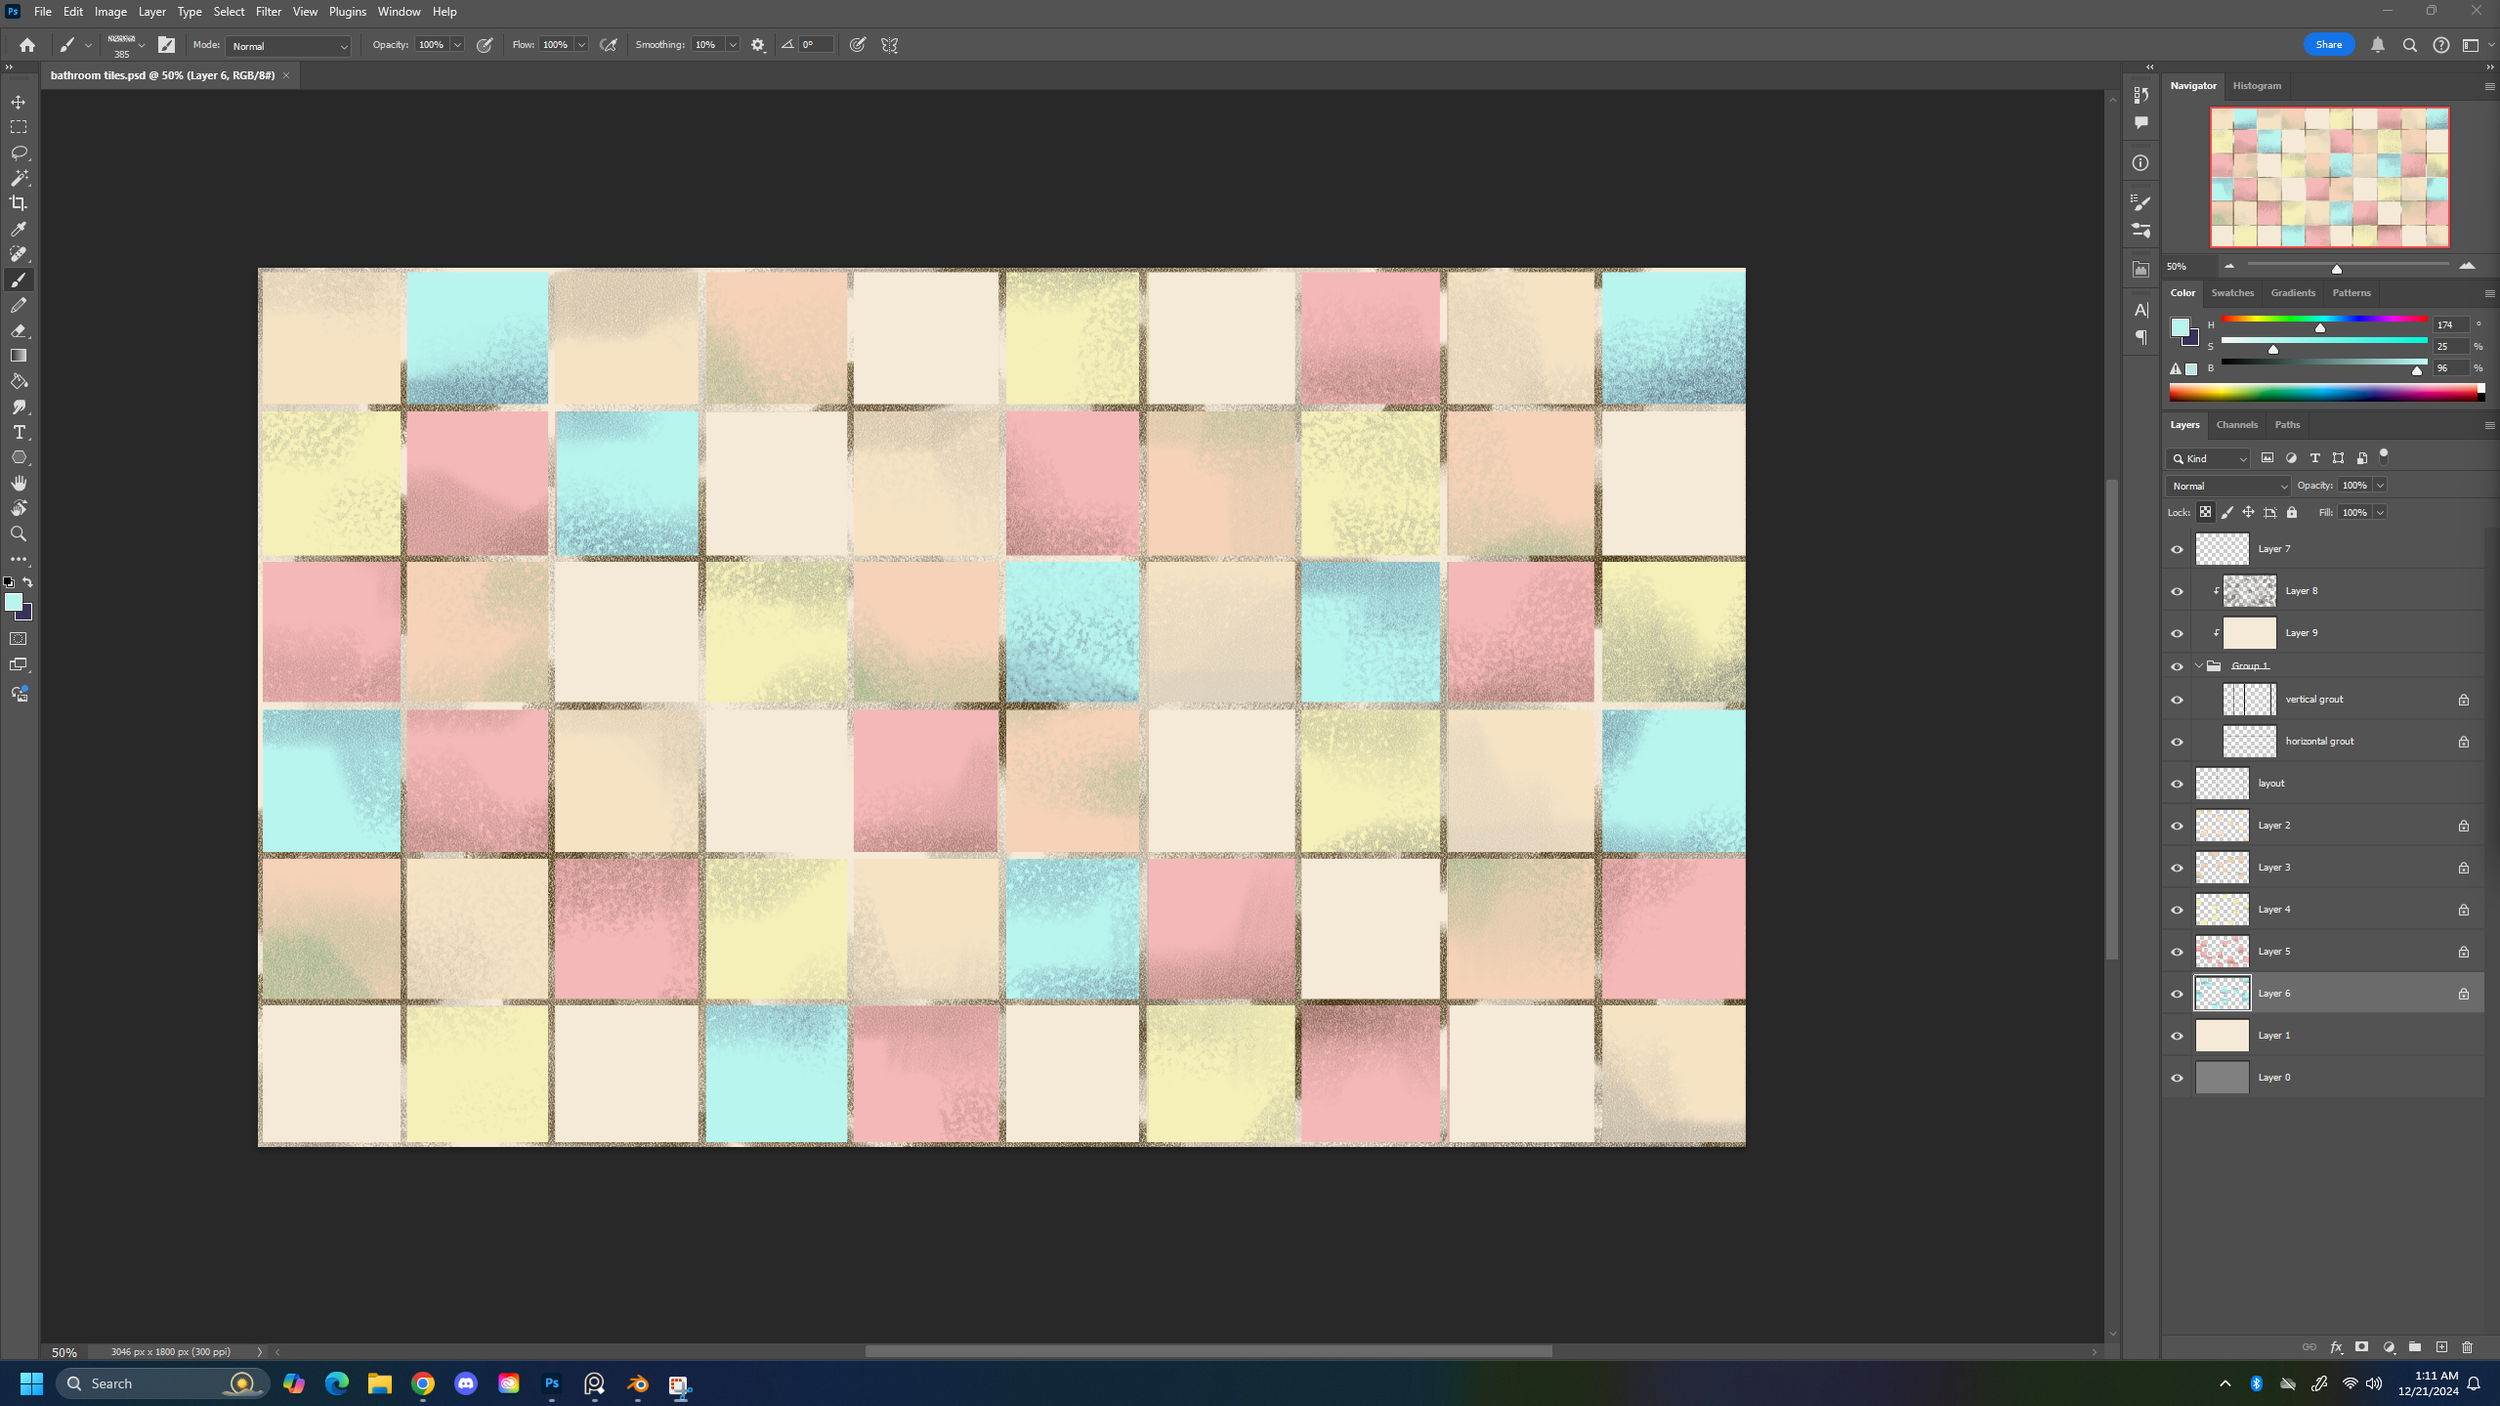
Task: Open the layer Opacity dropdown
Action: 2380,485
